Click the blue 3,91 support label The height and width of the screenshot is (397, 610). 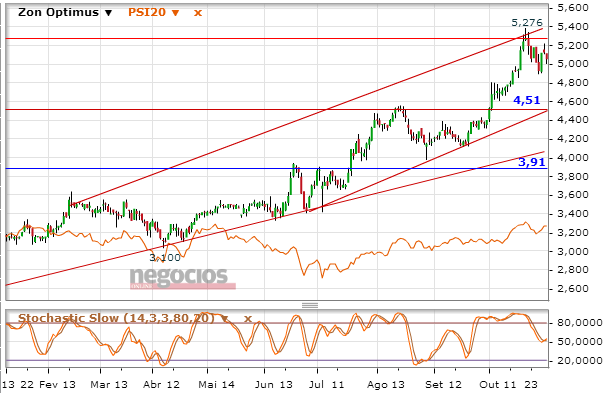pos(531,162)
